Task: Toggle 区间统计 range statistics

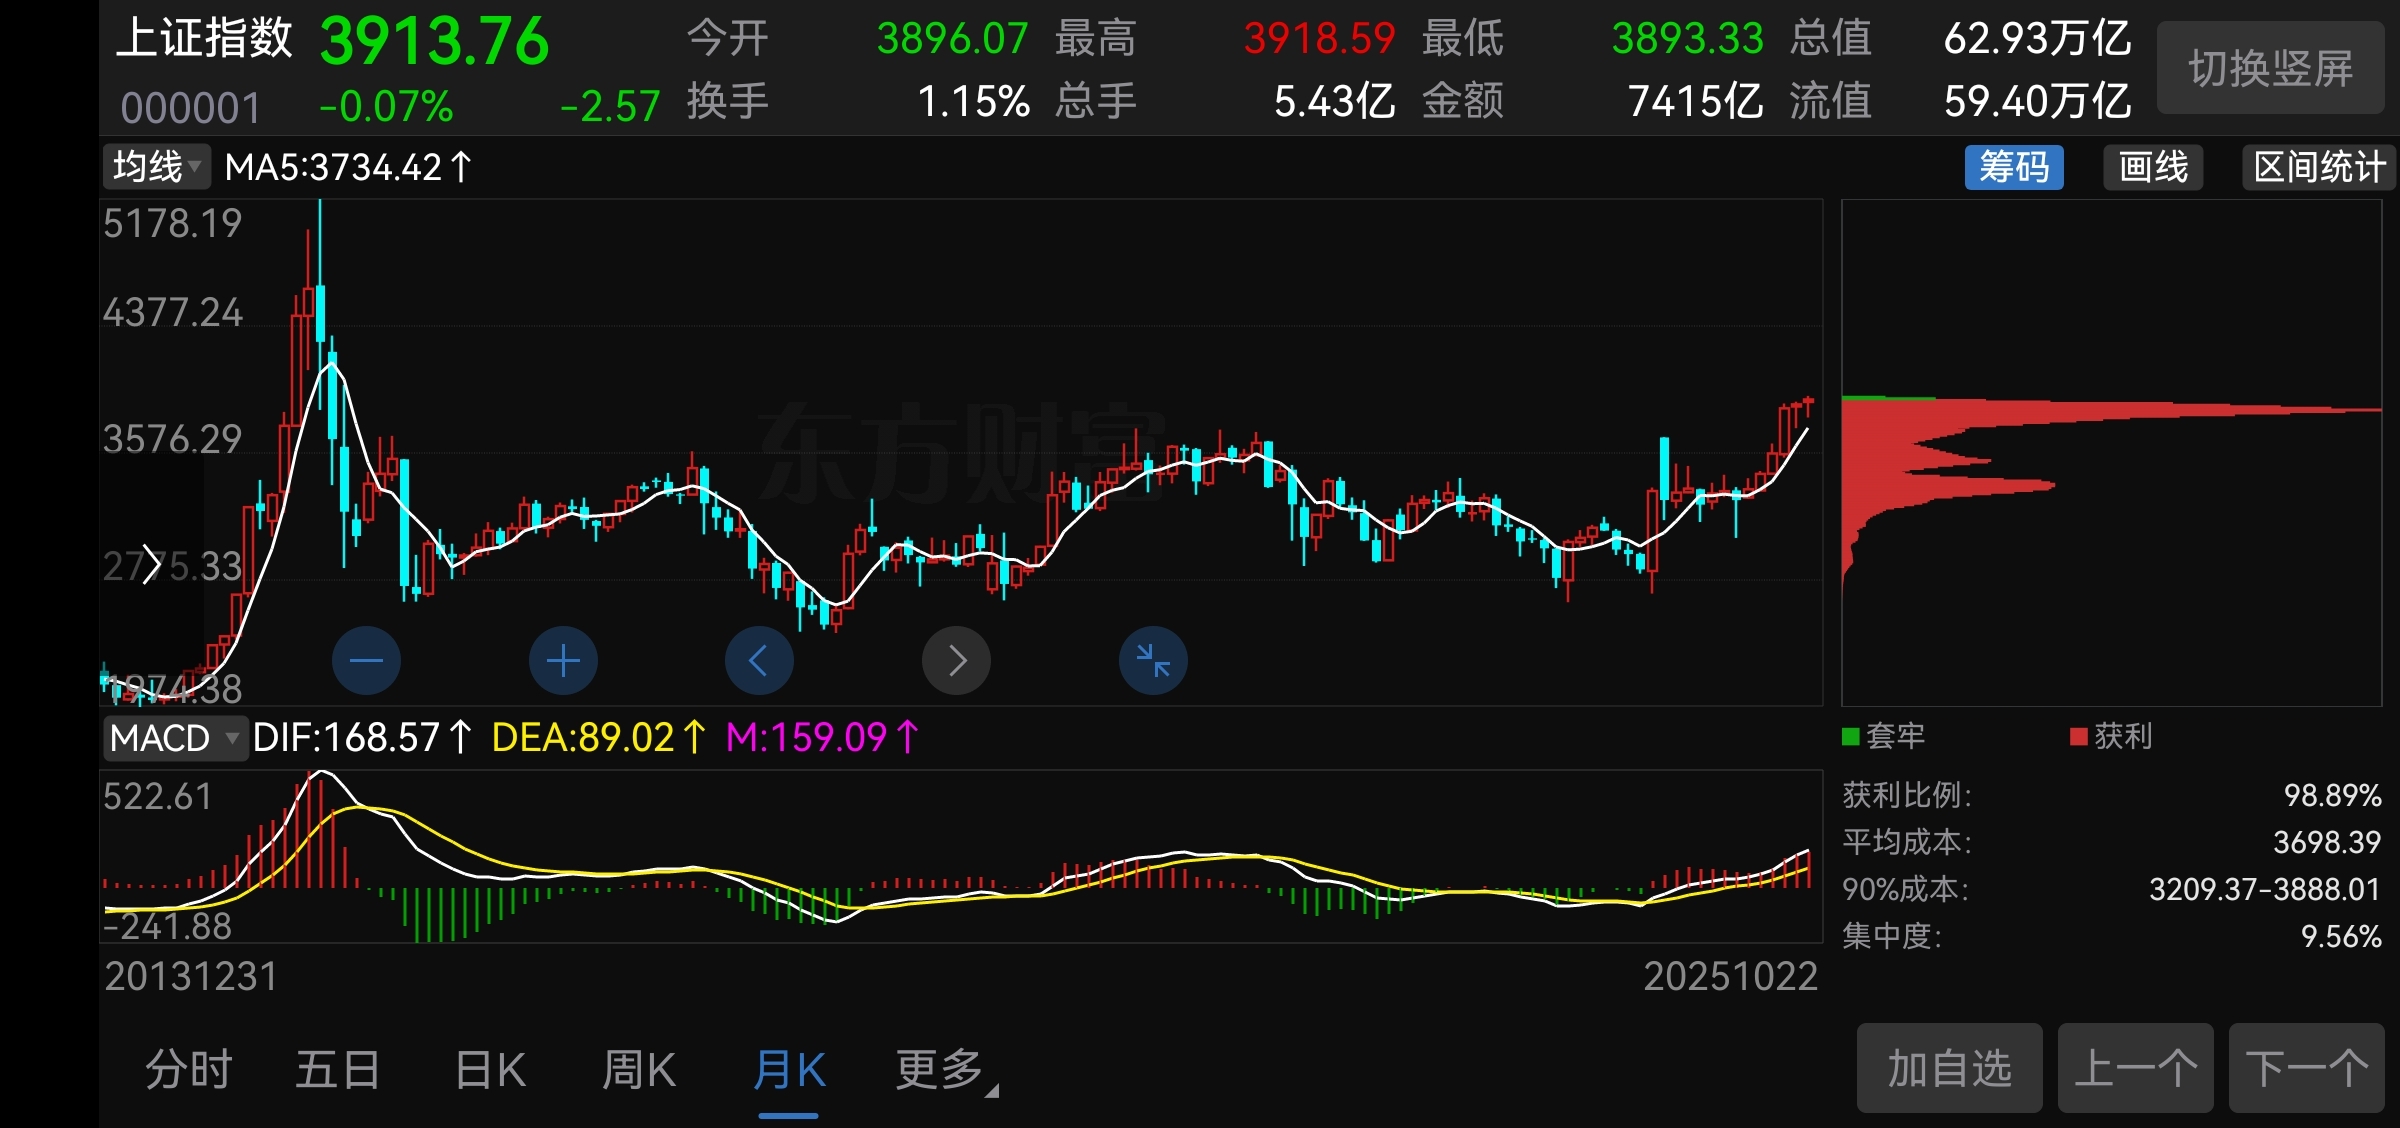Action: (x=2318, y=167)
